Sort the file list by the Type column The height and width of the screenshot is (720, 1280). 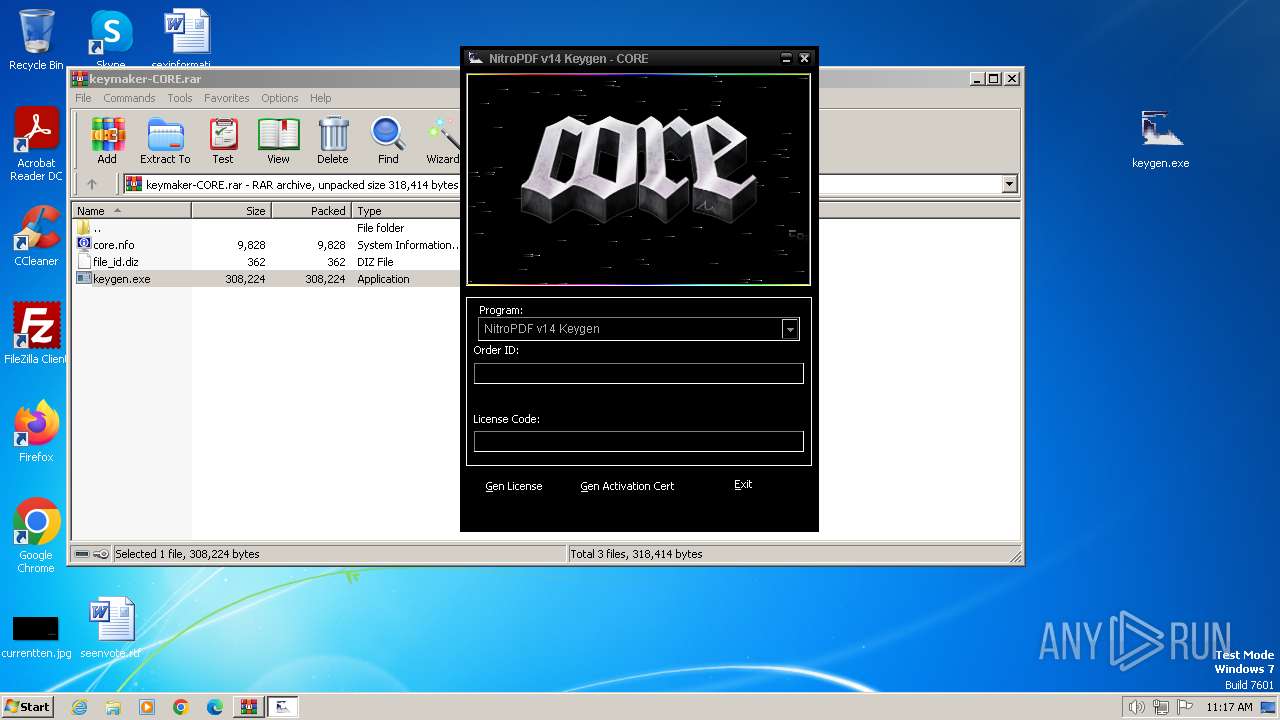[406, 211]
